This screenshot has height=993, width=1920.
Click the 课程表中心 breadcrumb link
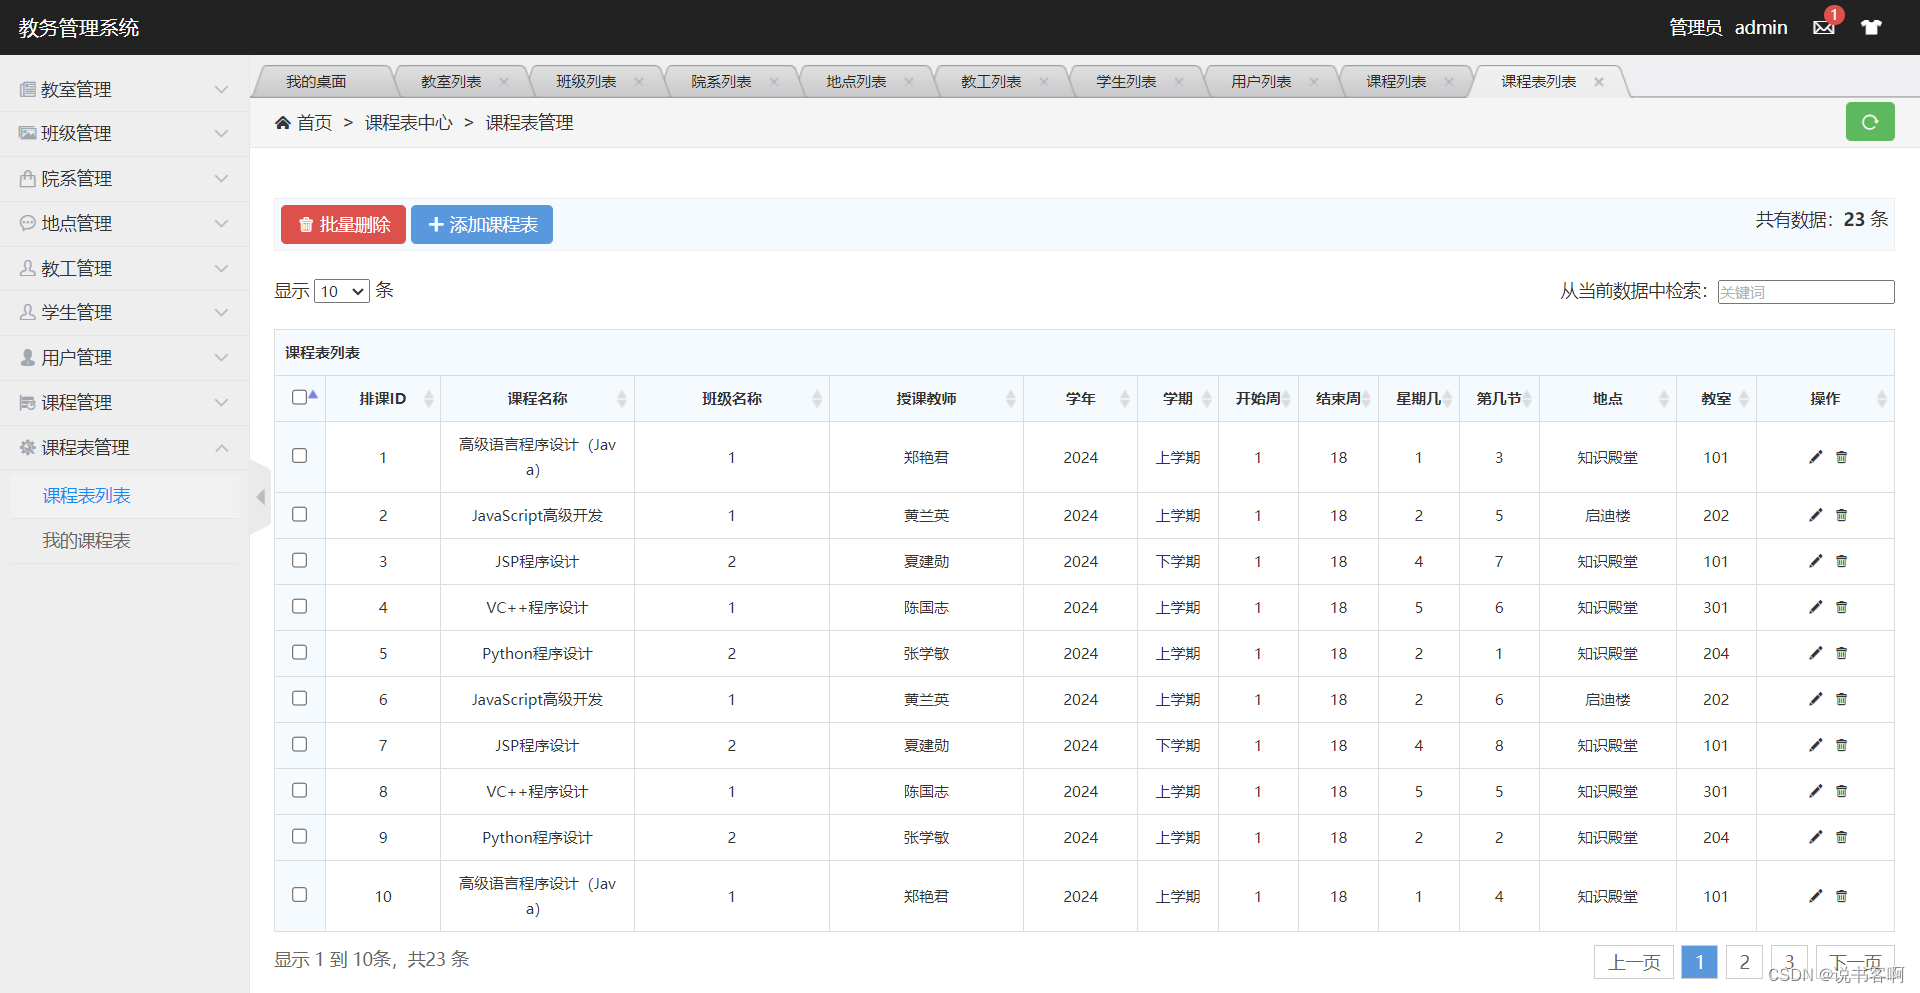click(x=408, y=122)
